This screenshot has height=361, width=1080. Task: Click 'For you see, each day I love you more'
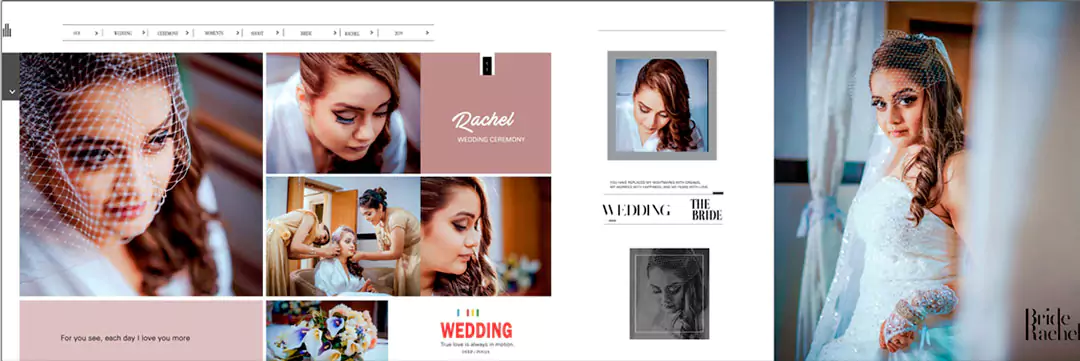[125, 338]
